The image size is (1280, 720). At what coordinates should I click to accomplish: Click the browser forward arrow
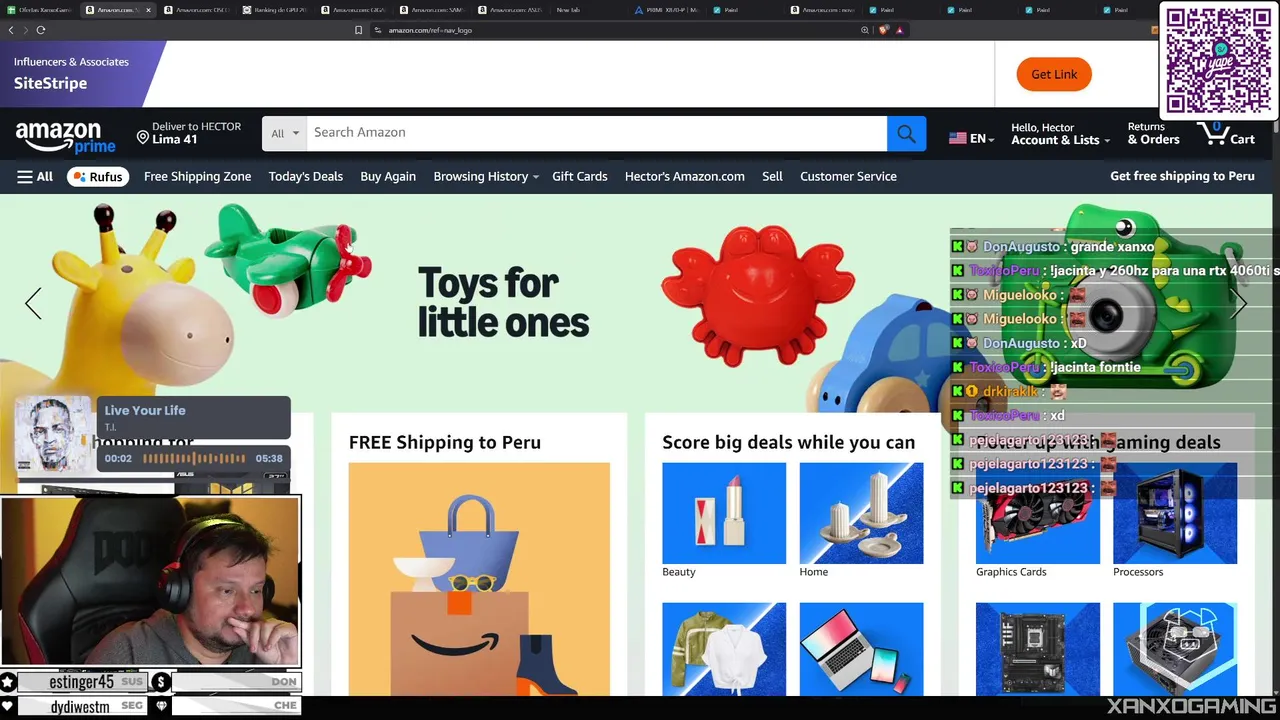26,30
